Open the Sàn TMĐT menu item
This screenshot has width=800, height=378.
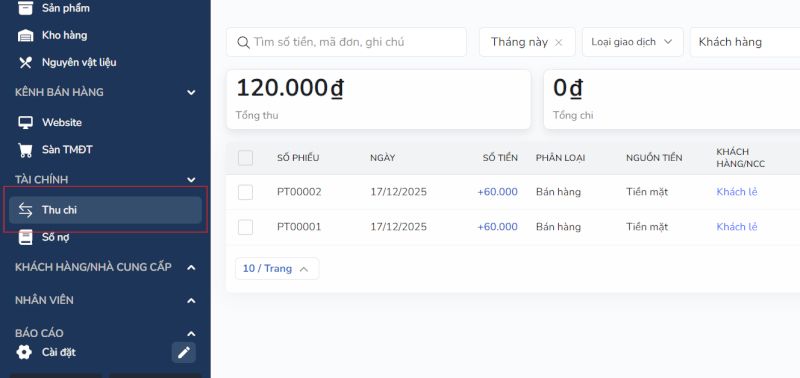point(67,150)
